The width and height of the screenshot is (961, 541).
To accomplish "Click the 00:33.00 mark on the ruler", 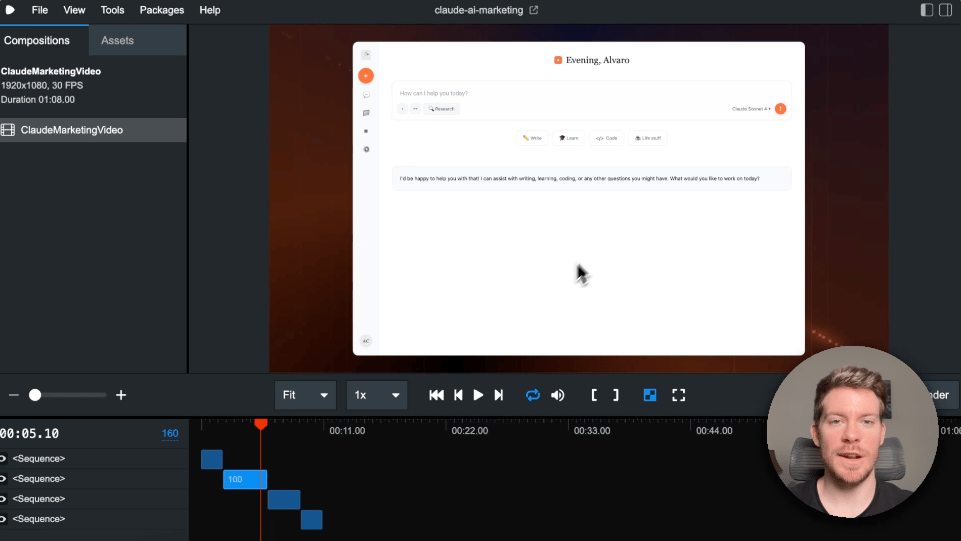I will click(591, 431).
